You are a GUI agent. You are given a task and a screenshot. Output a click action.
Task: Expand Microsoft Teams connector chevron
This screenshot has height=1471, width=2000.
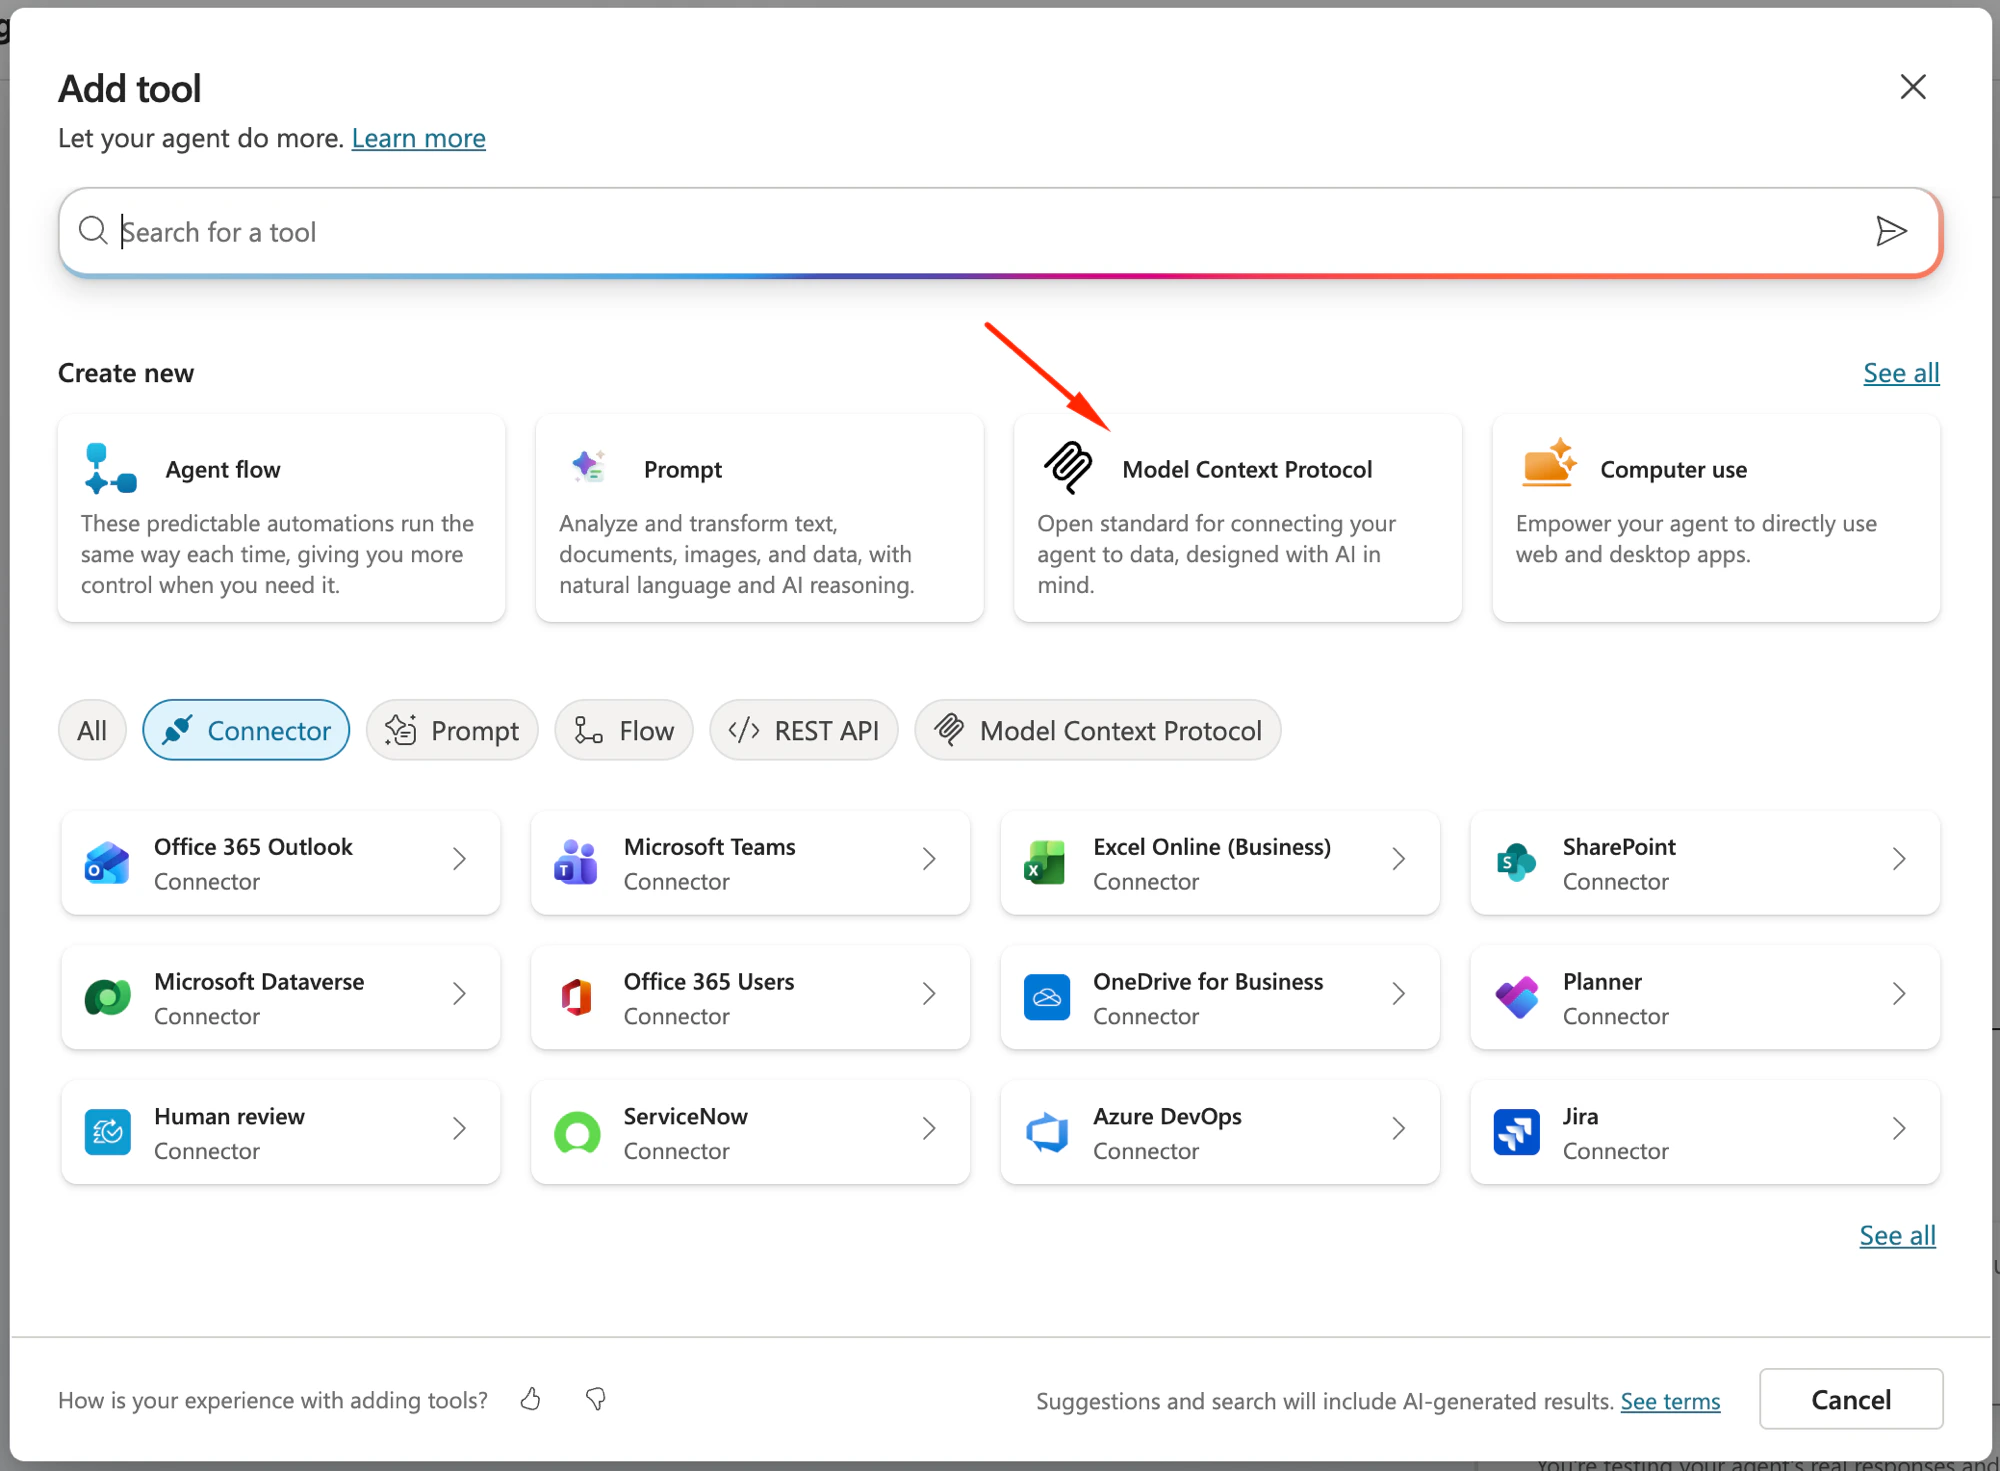(x=929, y=859)
